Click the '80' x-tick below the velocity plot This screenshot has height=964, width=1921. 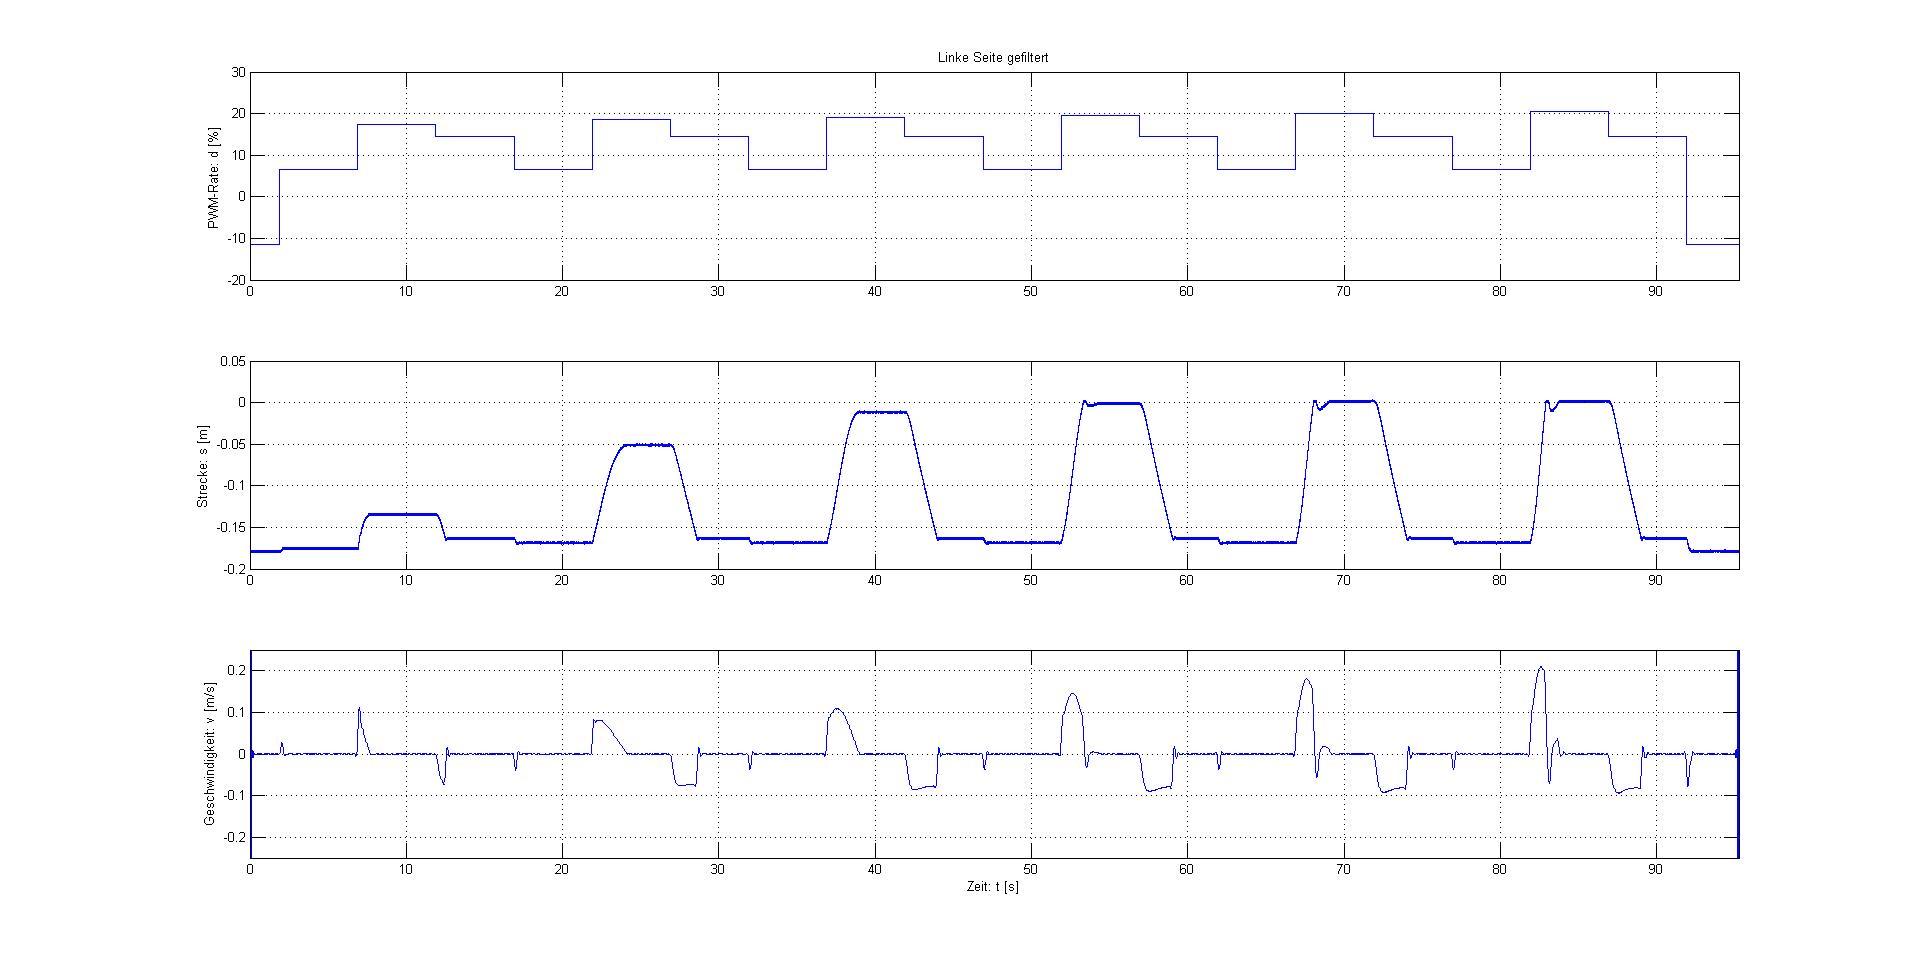click(1499, 870)
